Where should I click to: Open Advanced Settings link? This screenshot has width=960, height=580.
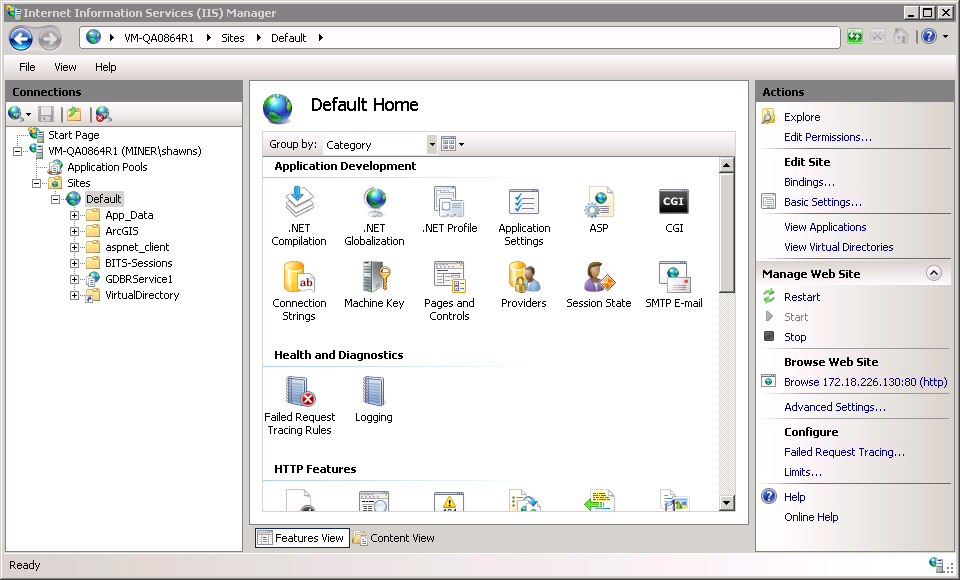click(835, 407)
